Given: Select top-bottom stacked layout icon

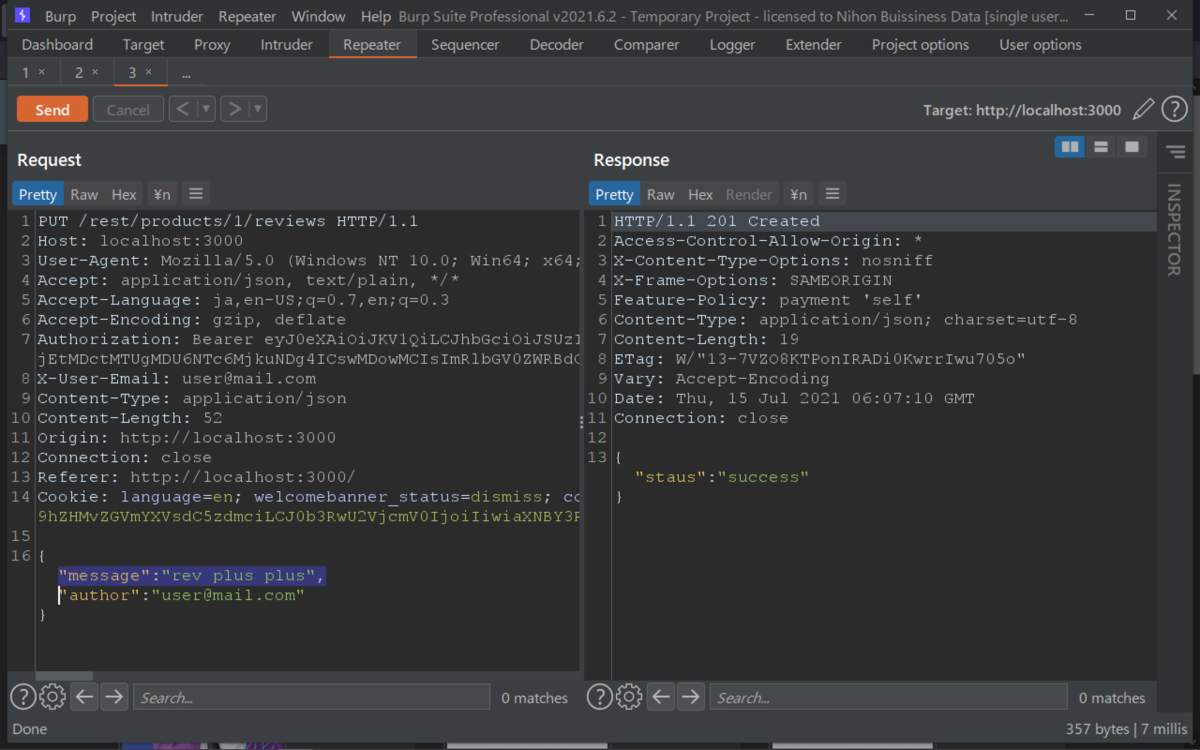Looking at the screenshot, I should coord(1101,147).
